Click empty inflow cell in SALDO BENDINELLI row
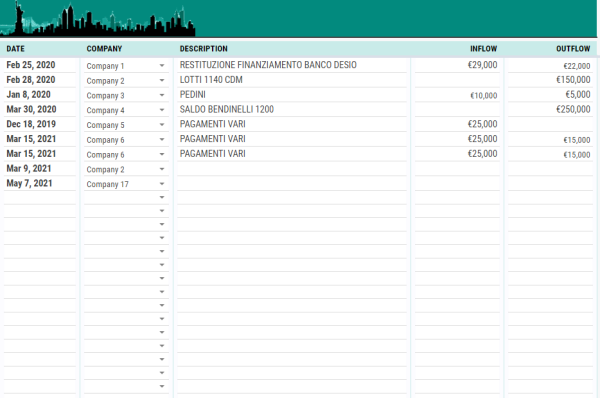The height and width of the screenshot is (398, 600). [457, 109]
